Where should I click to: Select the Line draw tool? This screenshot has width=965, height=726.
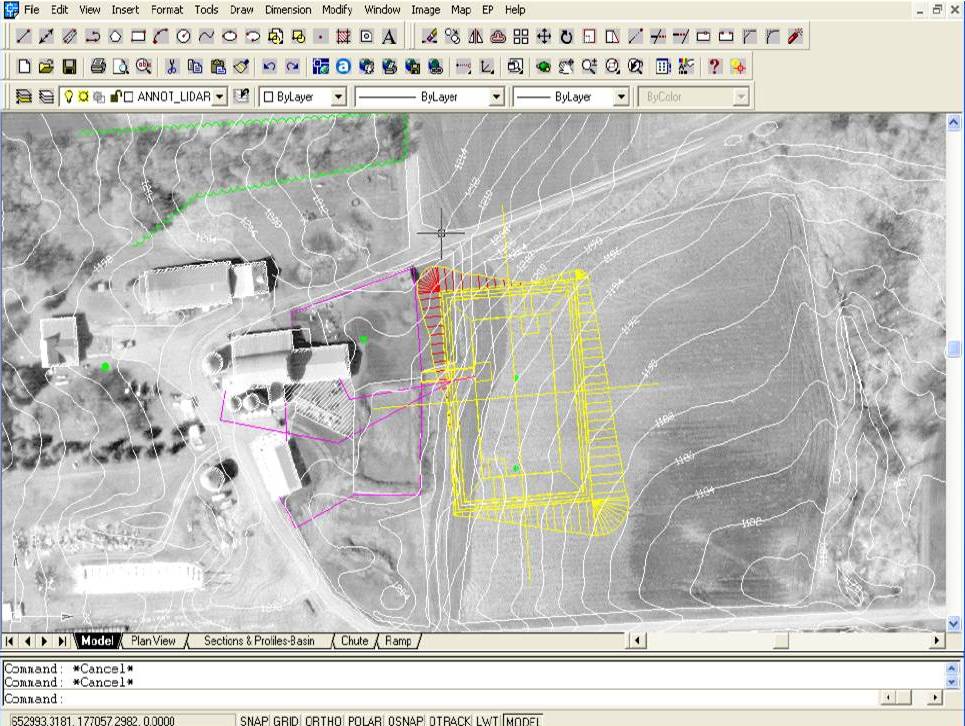coord(24,37)
